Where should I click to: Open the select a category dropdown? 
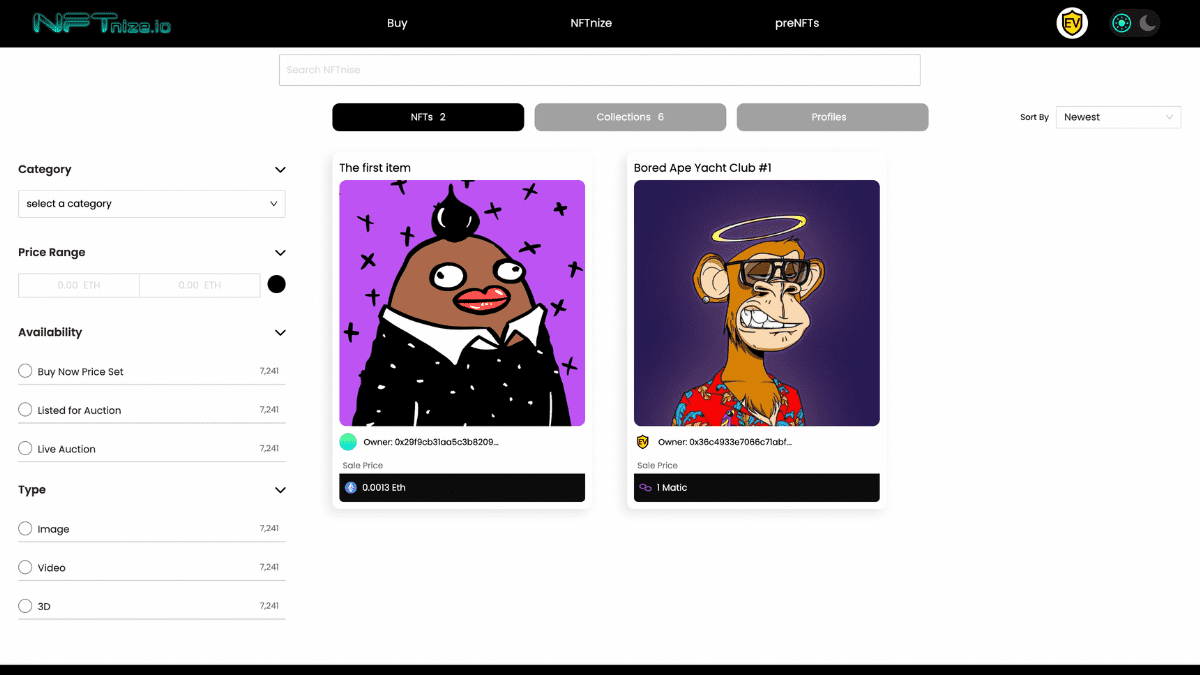(x=152, y=204)
